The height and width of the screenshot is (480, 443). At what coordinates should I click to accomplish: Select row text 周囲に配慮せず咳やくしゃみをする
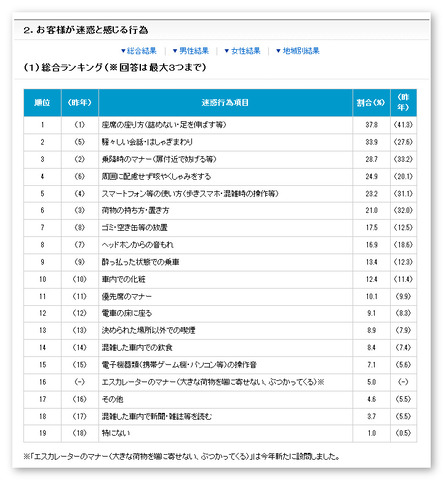coord(156,176)
